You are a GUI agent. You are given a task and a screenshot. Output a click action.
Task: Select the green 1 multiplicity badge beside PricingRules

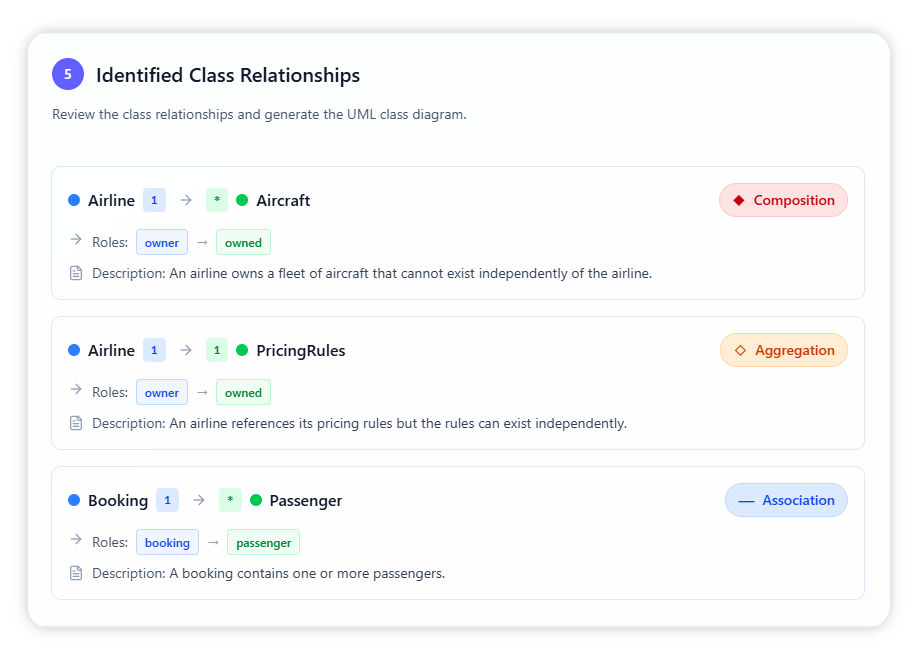[x=217, y=350]
